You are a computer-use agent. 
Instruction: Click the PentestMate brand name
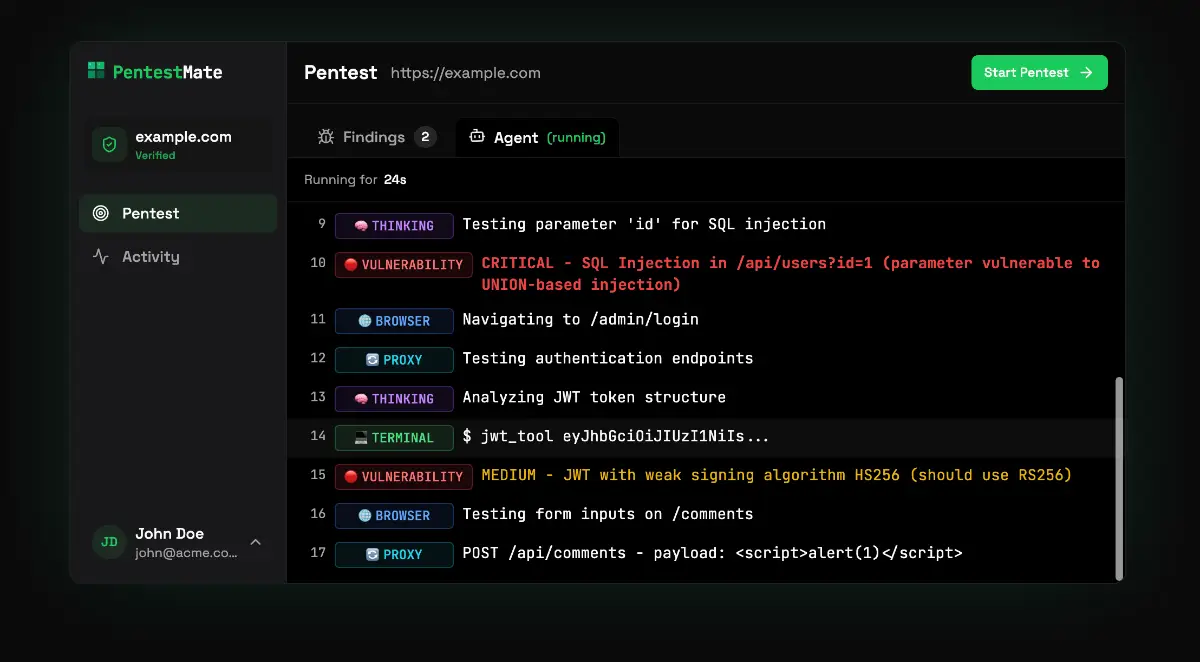[x=168, y=72]
